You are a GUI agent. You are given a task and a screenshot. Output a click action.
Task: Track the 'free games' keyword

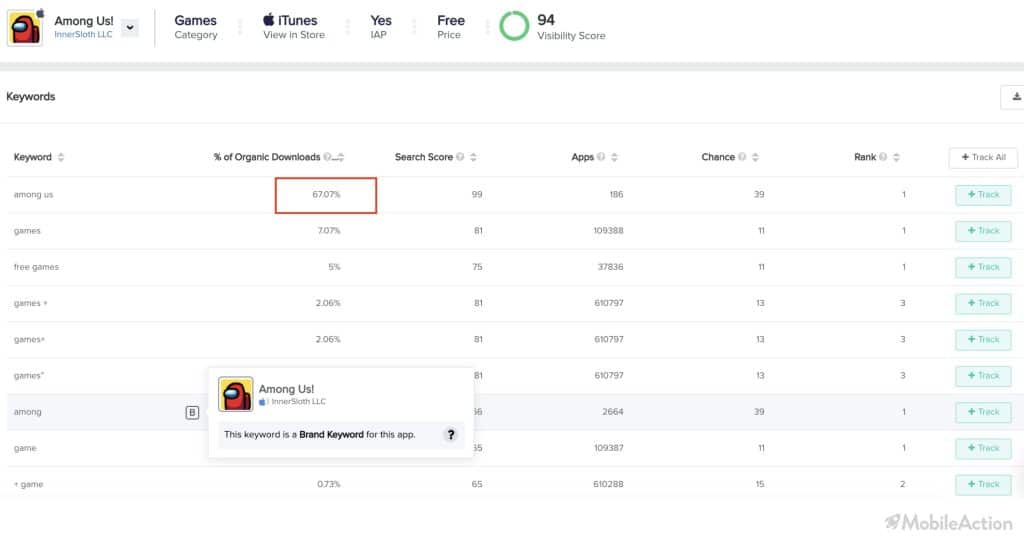(x=983, y=267)
